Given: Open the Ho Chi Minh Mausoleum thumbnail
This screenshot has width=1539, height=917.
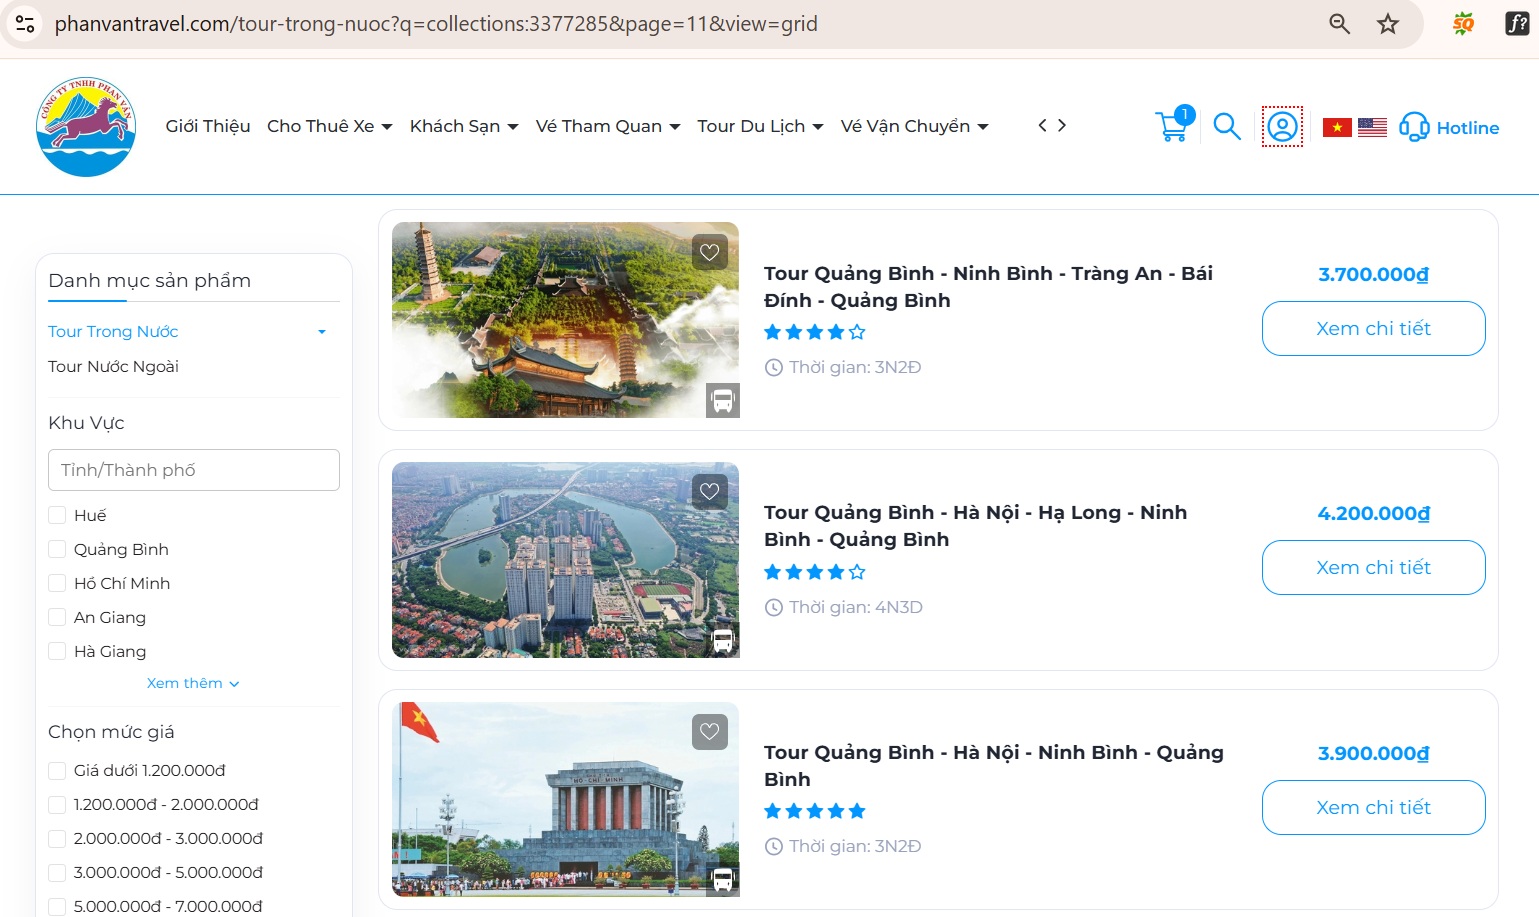Looking at the screenshot, I should coord(565,799).
